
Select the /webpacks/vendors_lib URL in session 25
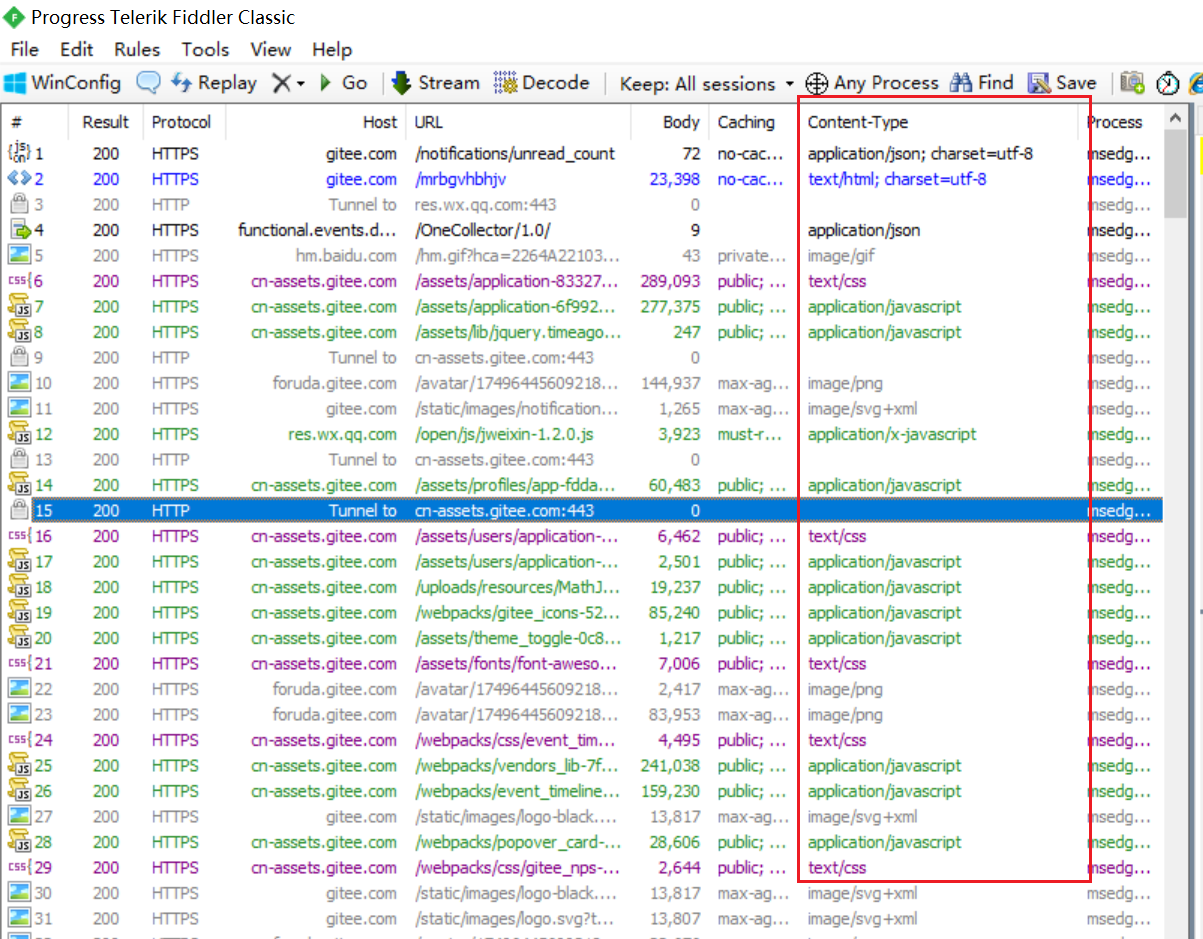coord(517,766)
